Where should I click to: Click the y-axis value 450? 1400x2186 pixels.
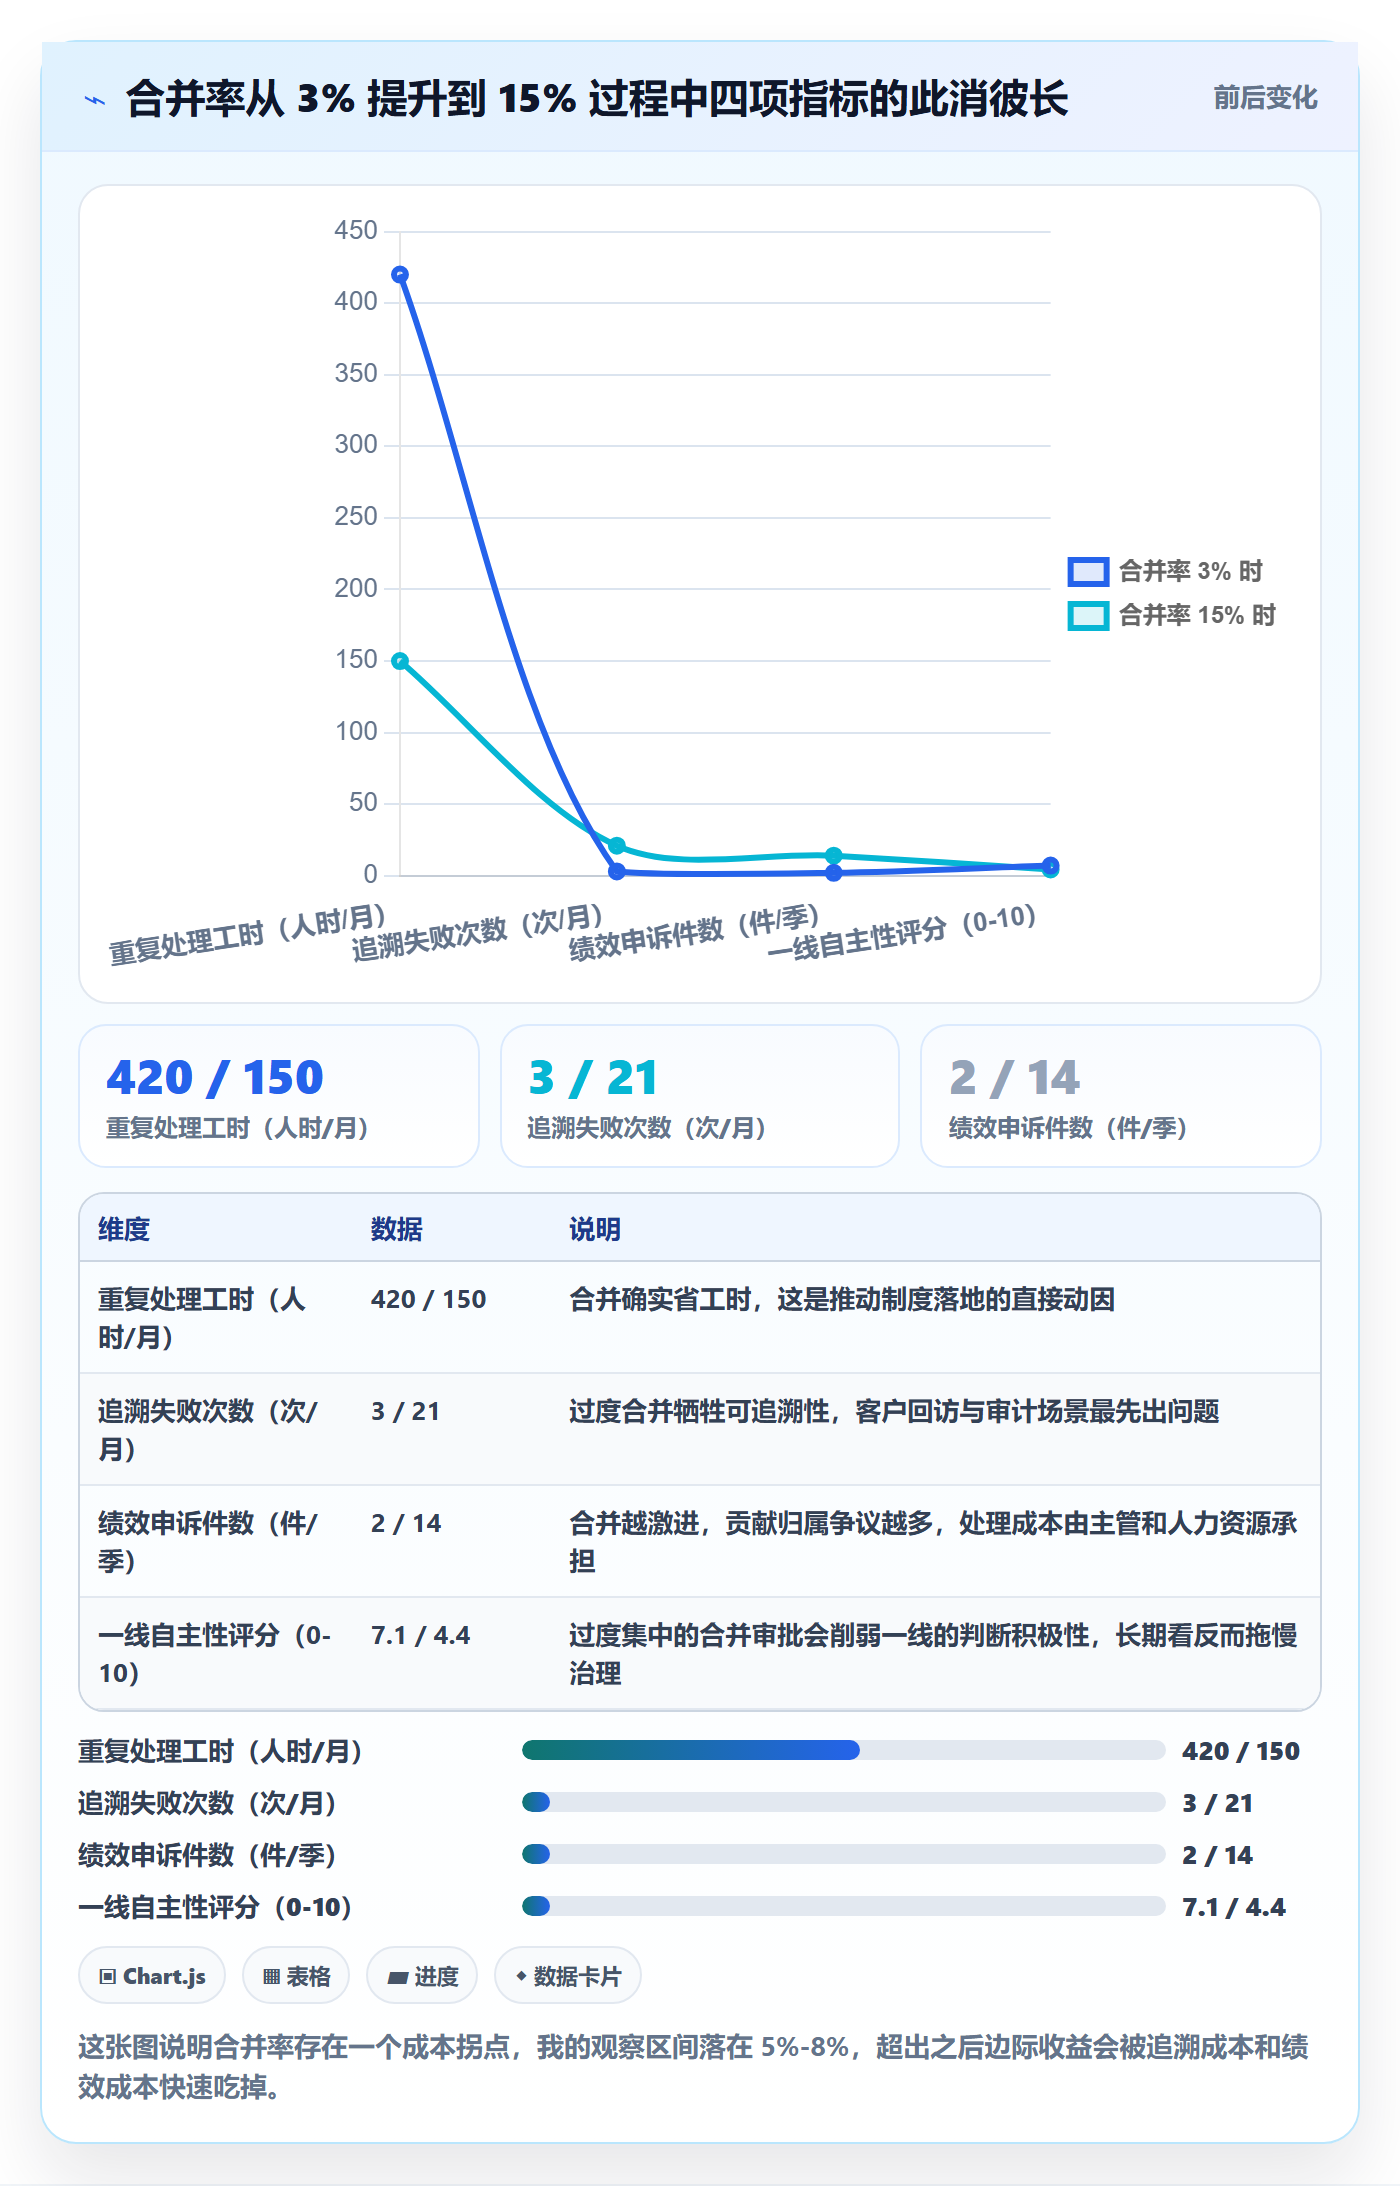(356, 230)
